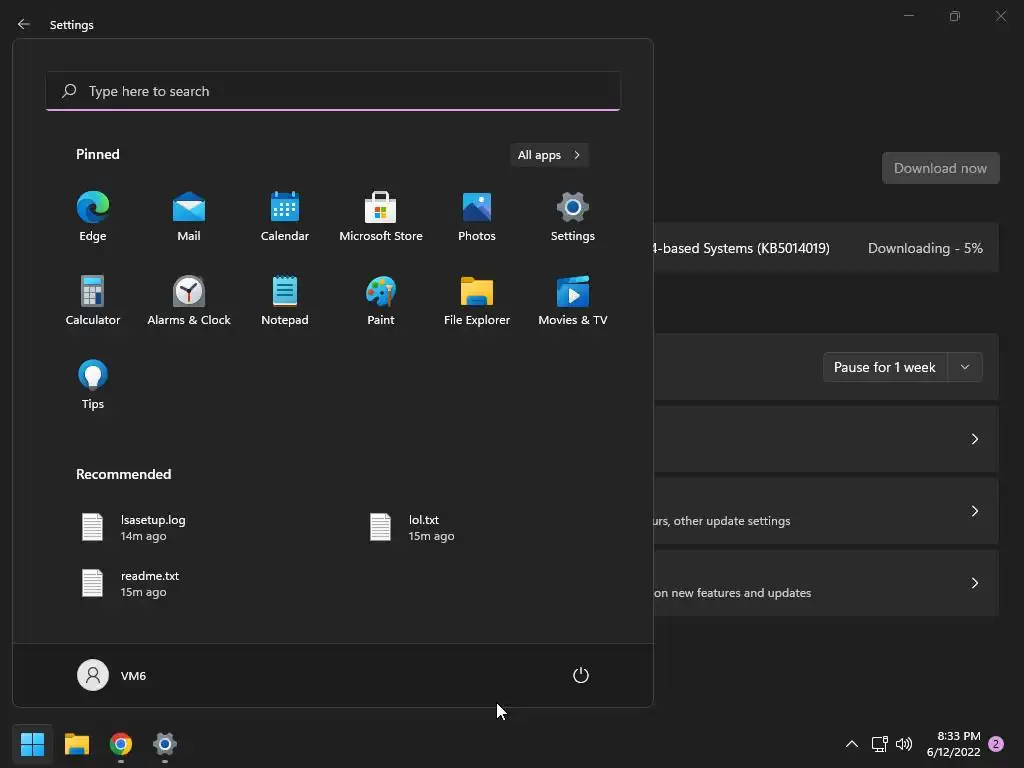The width and height of the screenshot is (1024, 768).
Task: Open the notification badge showing 2
Action: 996,744
